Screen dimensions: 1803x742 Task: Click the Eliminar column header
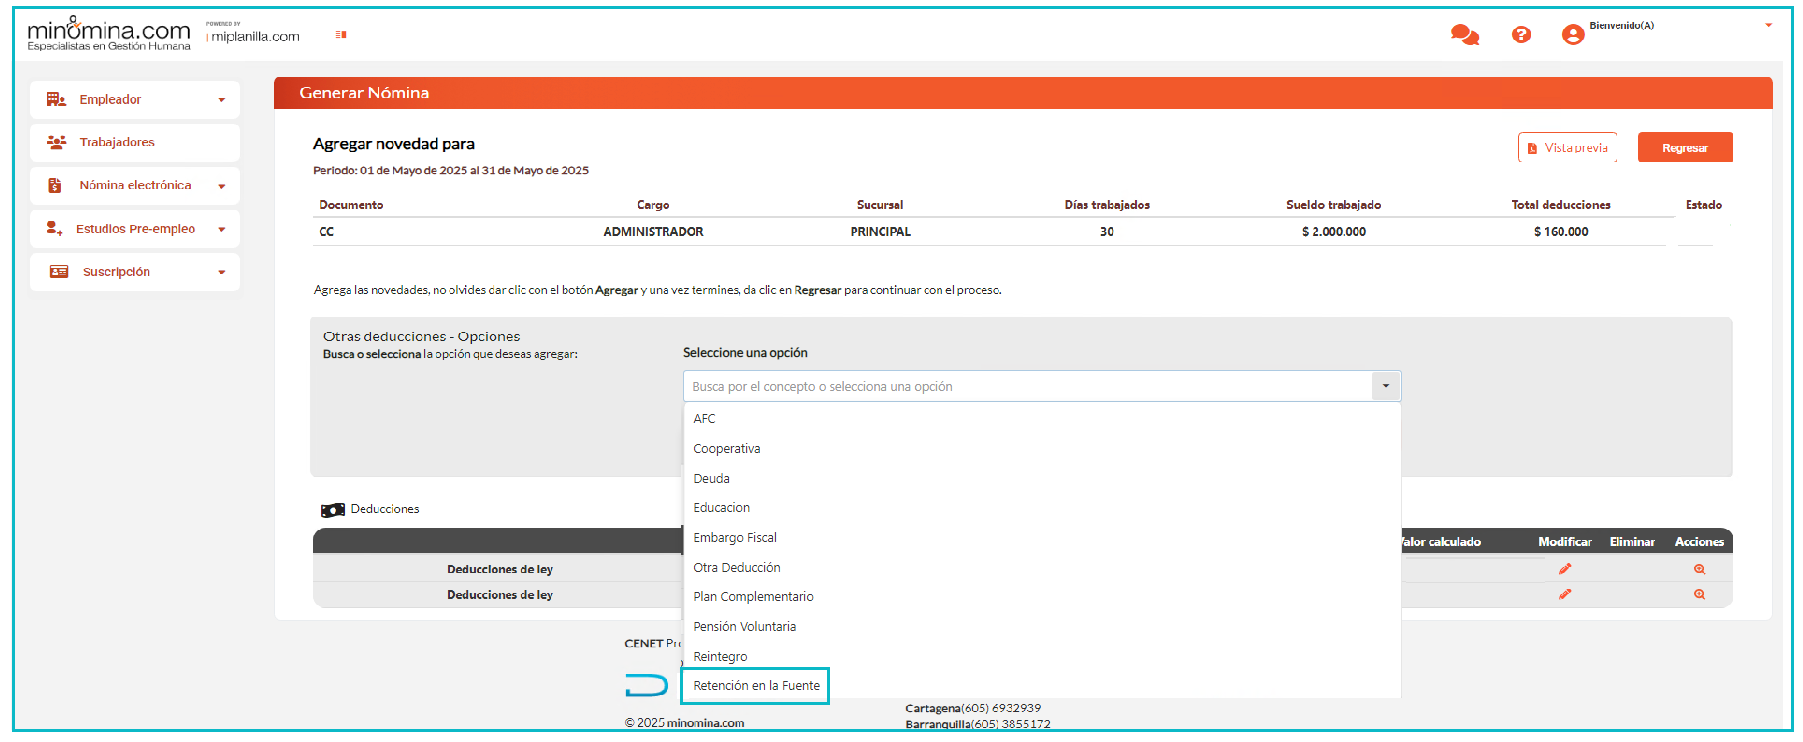coord(1632,542)
